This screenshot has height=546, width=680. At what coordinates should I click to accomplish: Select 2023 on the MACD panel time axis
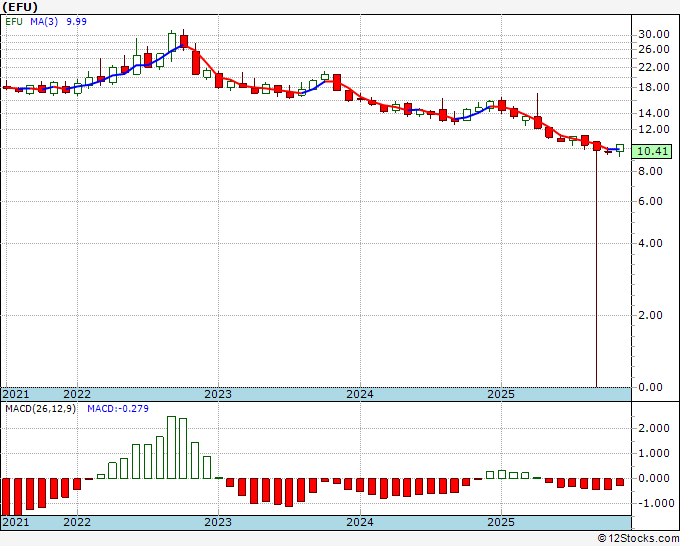(x=218, y=522)
